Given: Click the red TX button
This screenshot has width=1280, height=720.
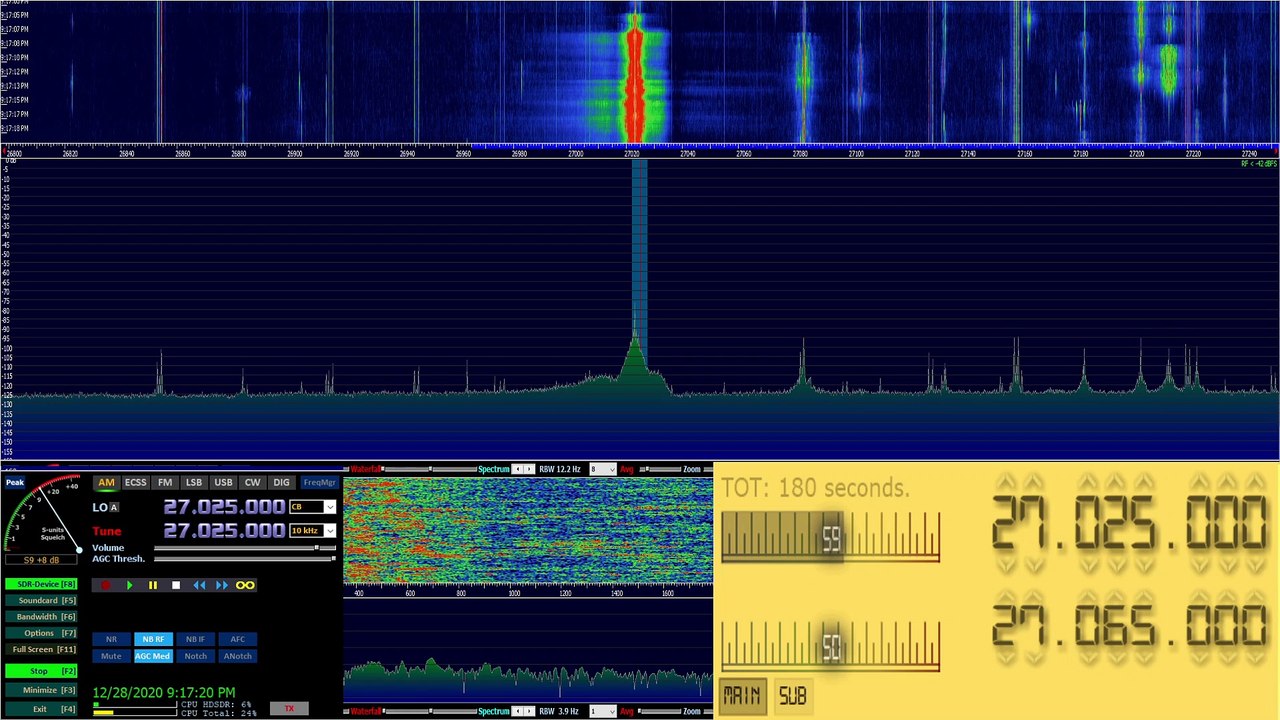Looking at the screenshot, I should tap(289, 708).
